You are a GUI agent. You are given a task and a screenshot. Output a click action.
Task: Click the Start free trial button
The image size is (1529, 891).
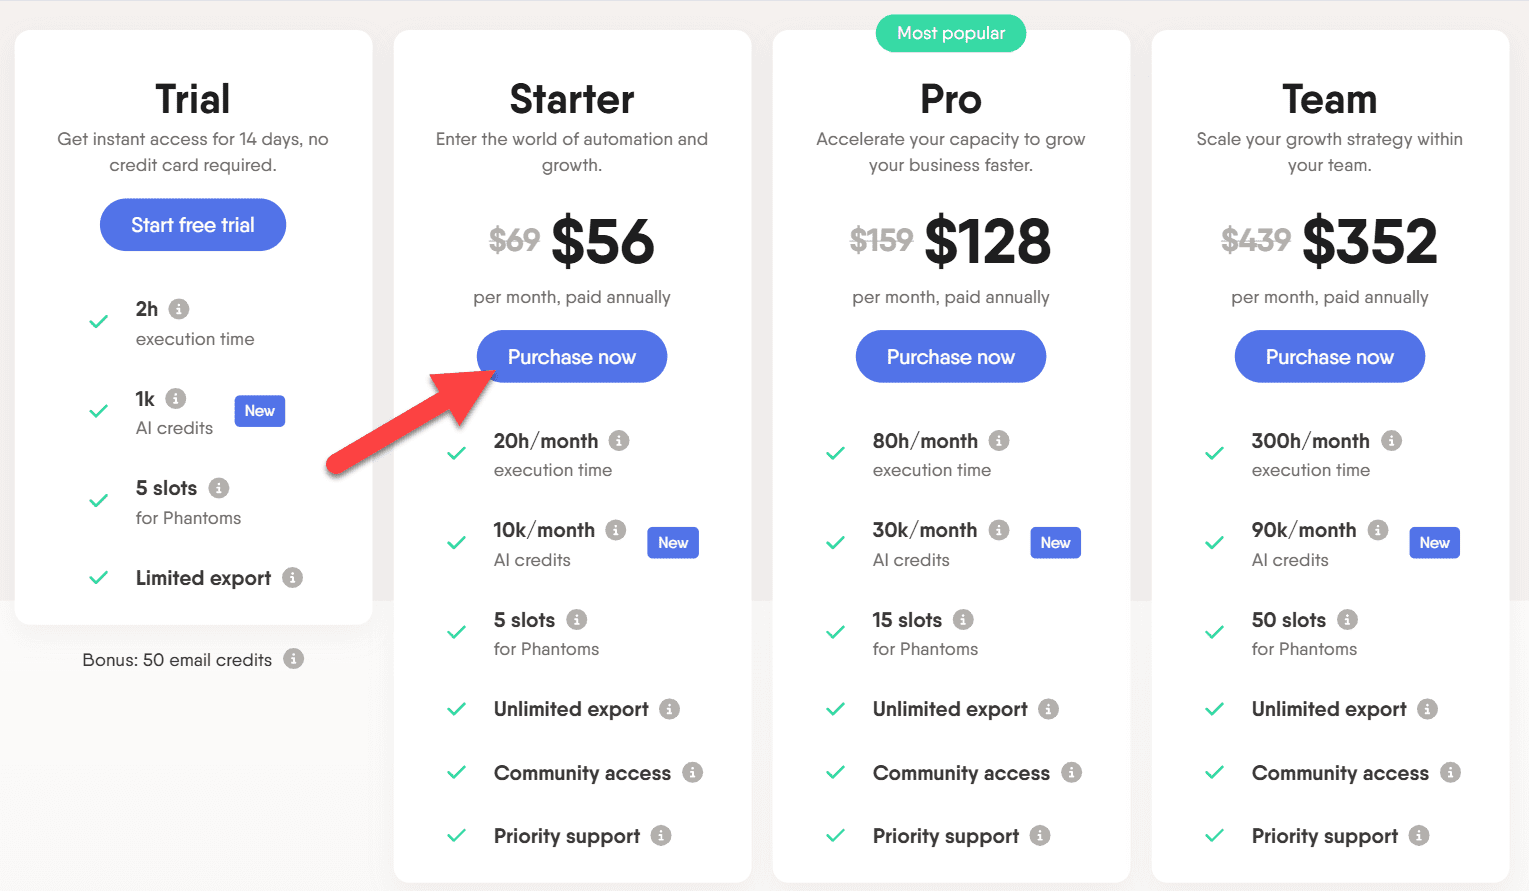[192, 225]
